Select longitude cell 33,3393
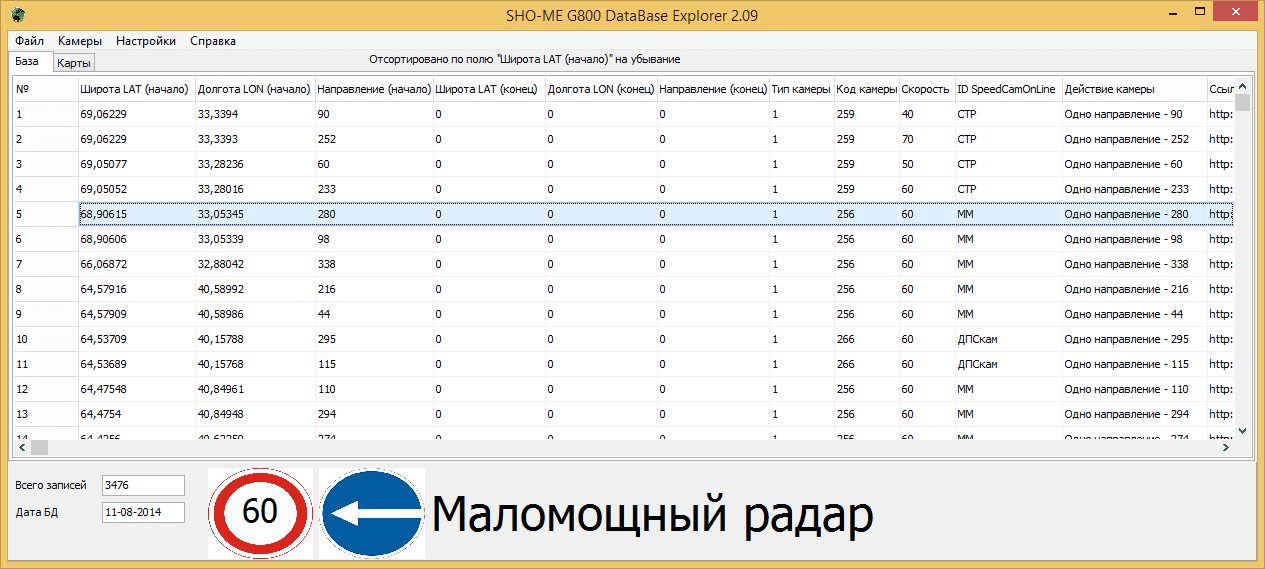 (255, 139)
